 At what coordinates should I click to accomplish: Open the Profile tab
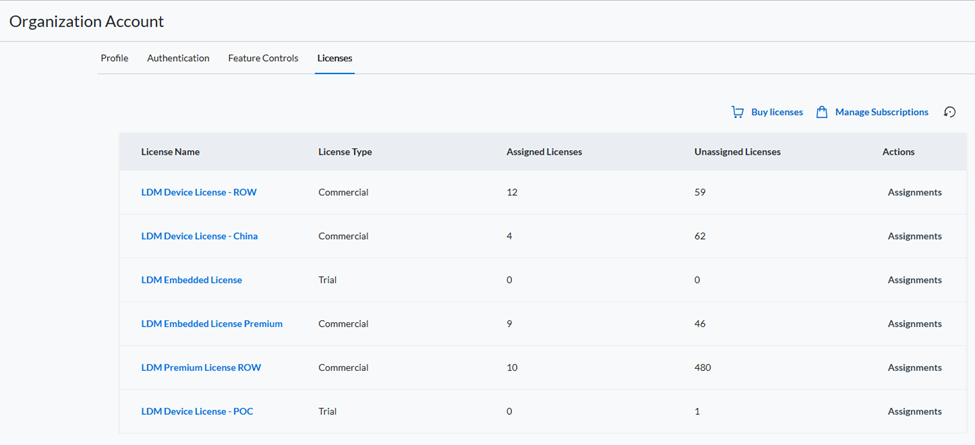114,58
